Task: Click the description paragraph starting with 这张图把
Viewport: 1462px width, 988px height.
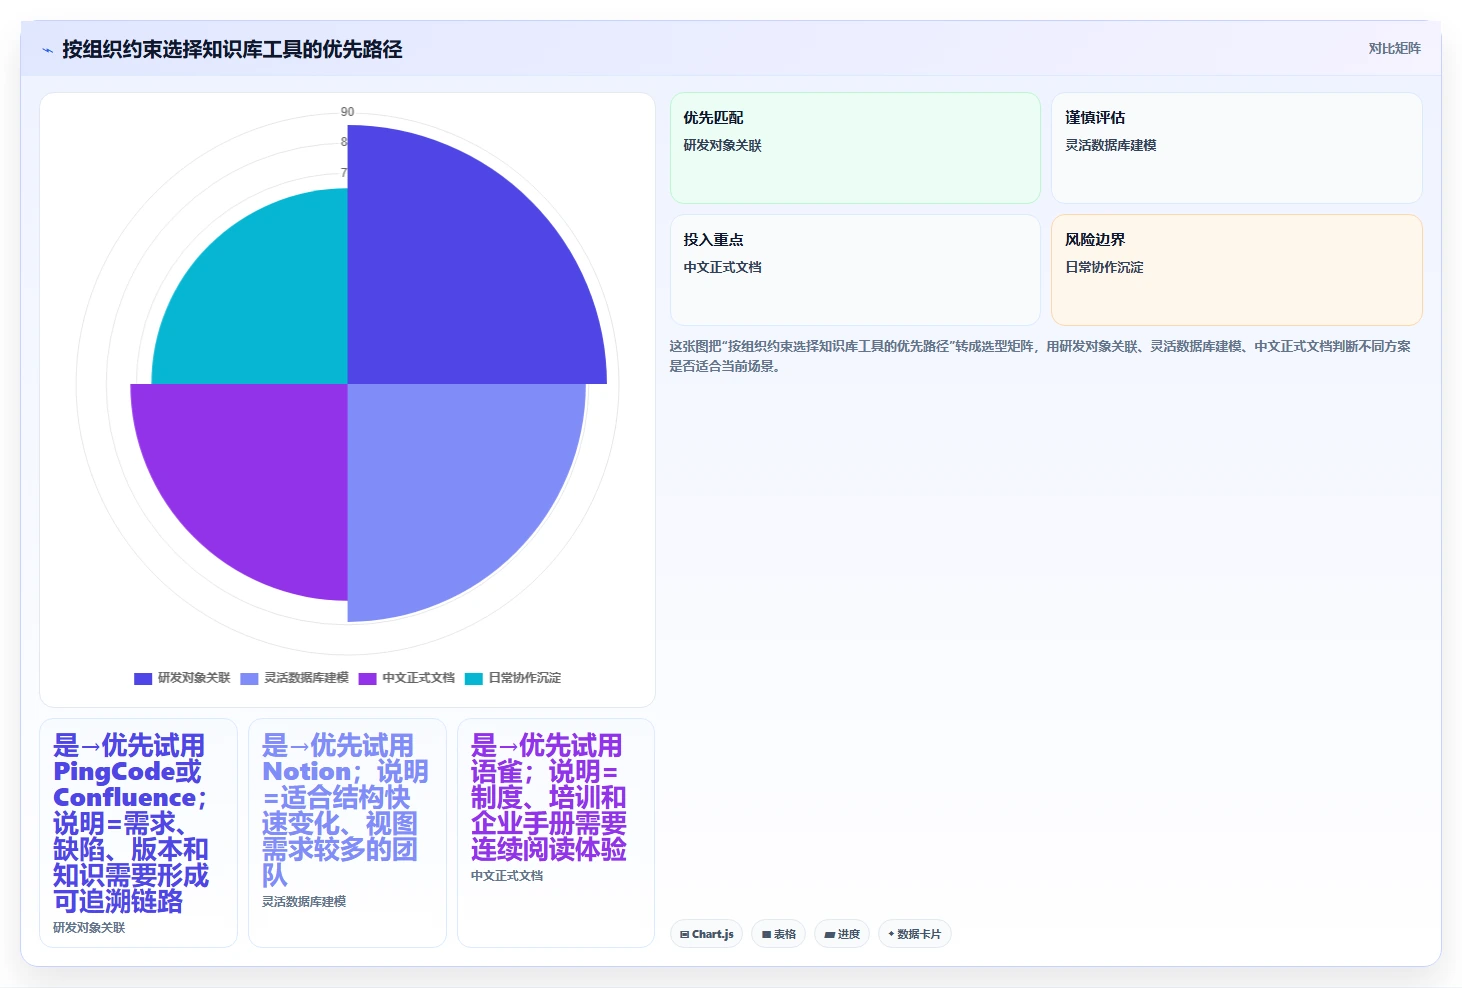Action: [1040, 356]
